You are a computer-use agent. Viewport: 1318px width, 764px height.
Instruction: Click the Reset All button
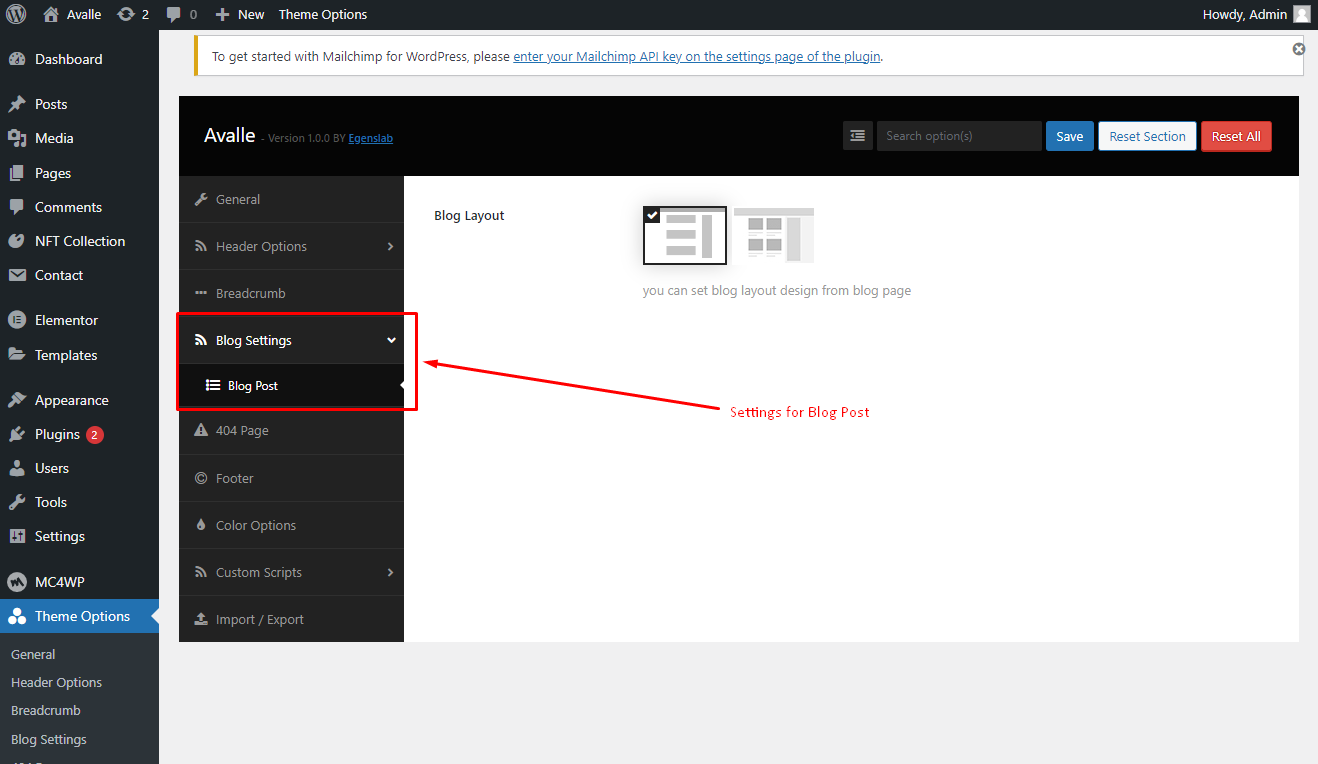[x=1236, y=136]
